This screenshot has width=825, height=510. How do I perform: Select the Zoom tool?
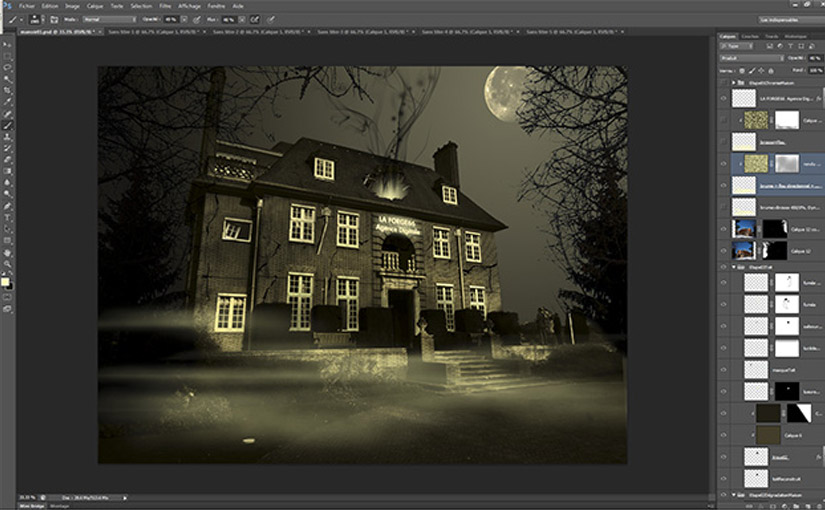tap(7, 264)
